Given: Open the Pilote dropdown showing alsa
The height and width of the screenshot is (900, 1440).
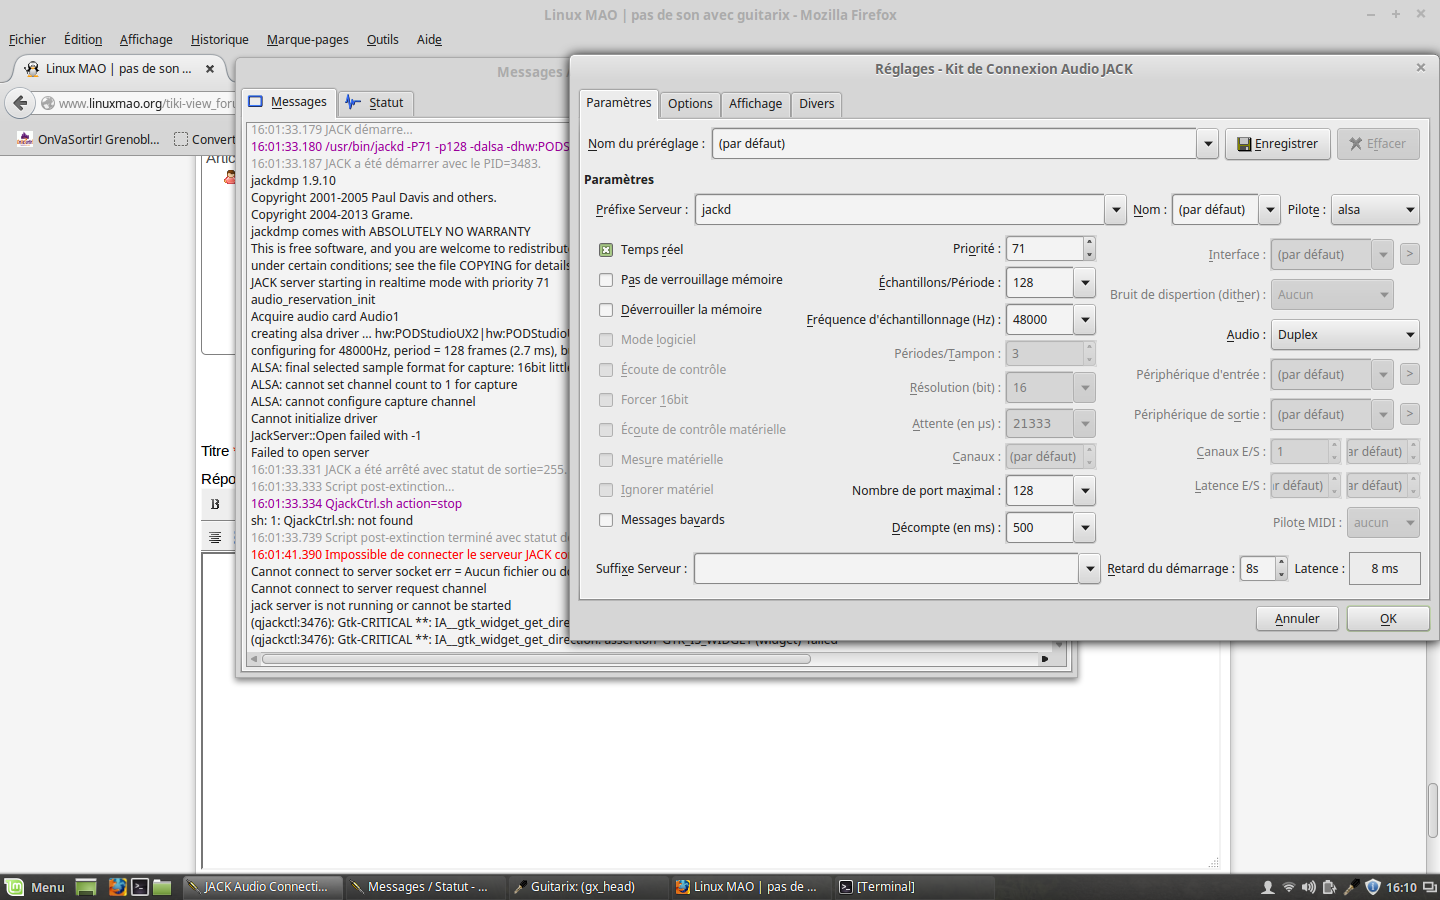Looking at the screenshot, I should pos(1376,210).
